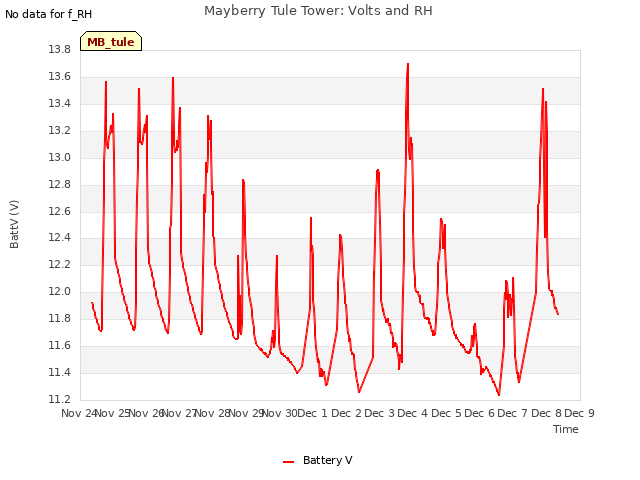Click the red Battery V legend swatch
This screenshot has width=640, height=480.
point(289,462)
